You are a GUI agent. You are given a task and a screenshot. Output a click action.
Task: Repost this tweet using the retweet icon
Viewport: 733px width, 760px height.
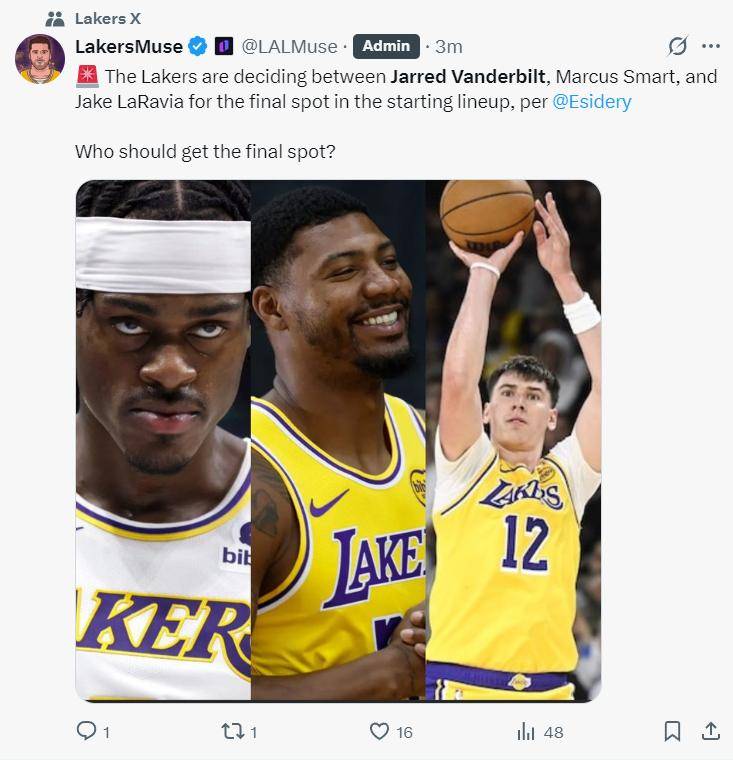(231, 731)
